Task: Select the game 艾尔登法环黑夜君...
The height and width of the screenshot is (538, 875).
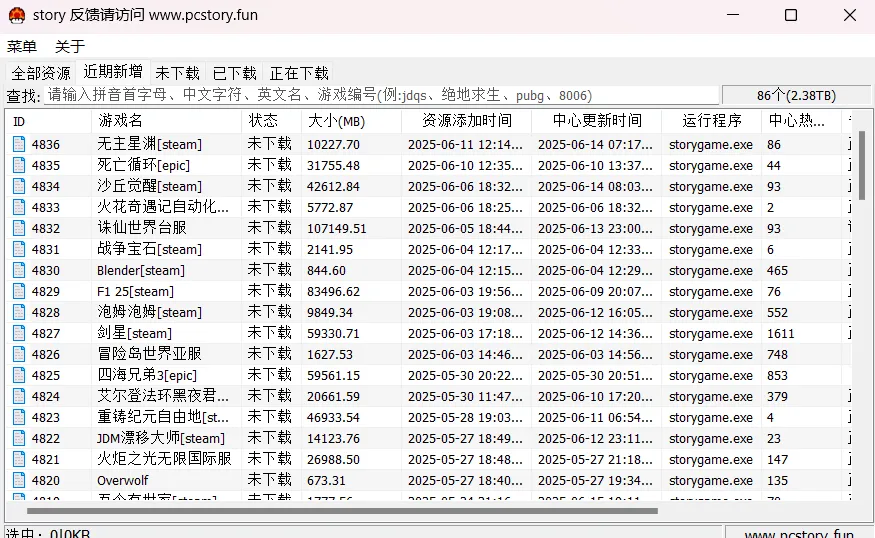Action: (162, 396)
